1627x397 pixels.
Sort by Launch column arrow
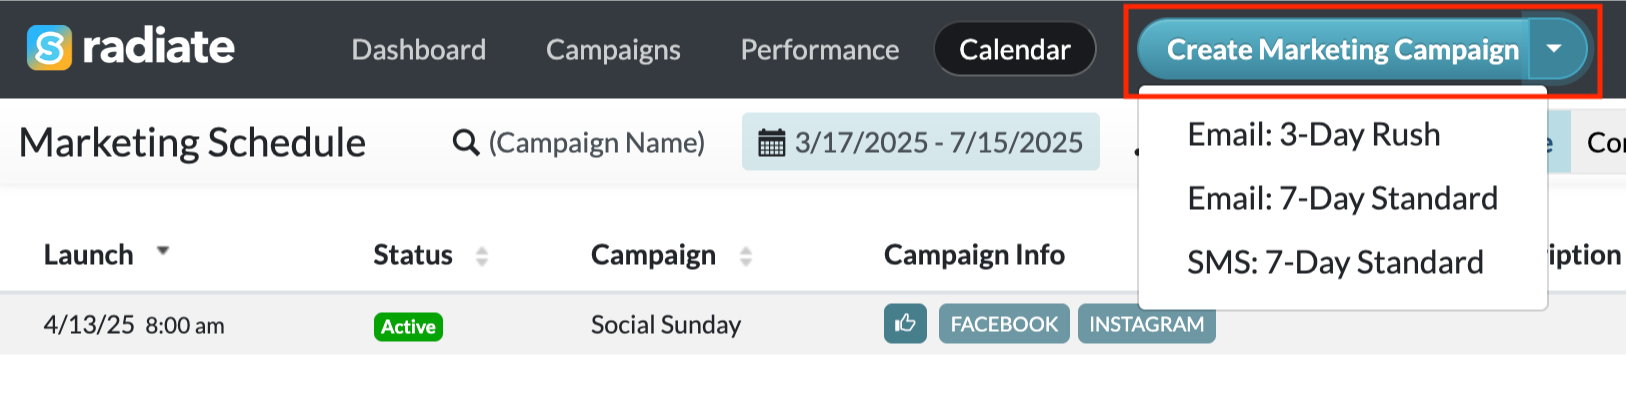point(163,251)
